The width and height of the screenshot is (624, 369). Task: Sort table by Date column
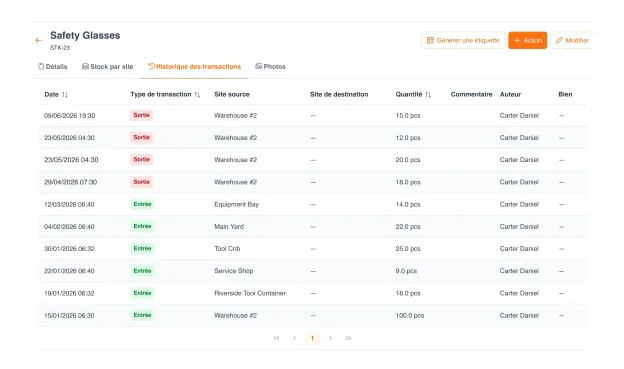point(65,95)
